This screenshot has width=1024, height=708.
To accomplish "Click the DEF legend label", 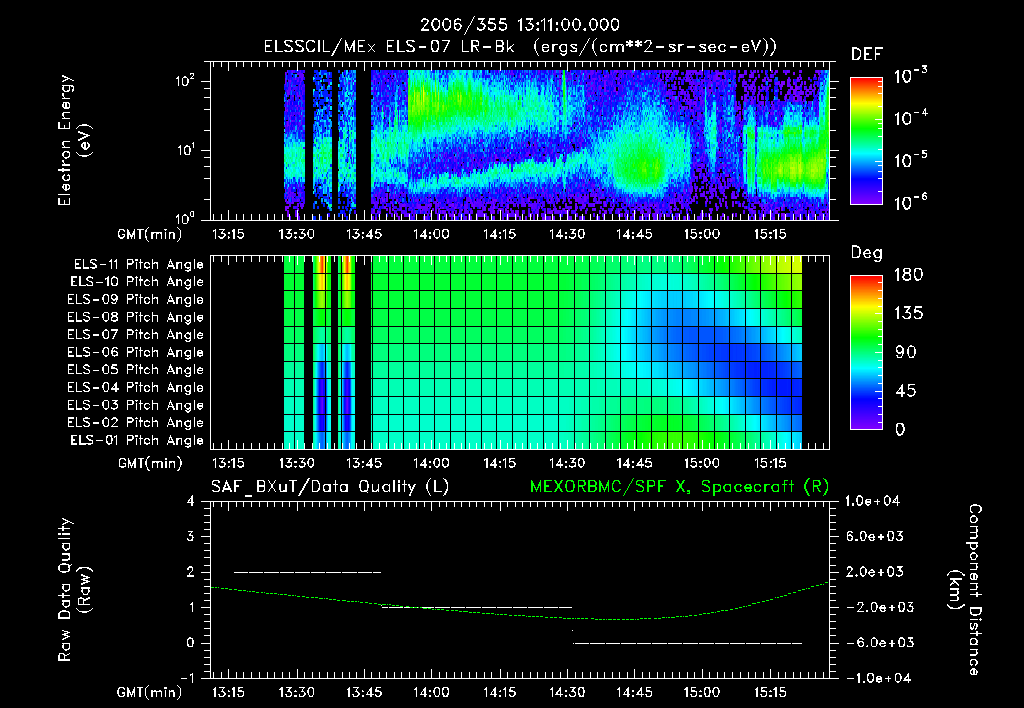I will [x=867, y=54].
